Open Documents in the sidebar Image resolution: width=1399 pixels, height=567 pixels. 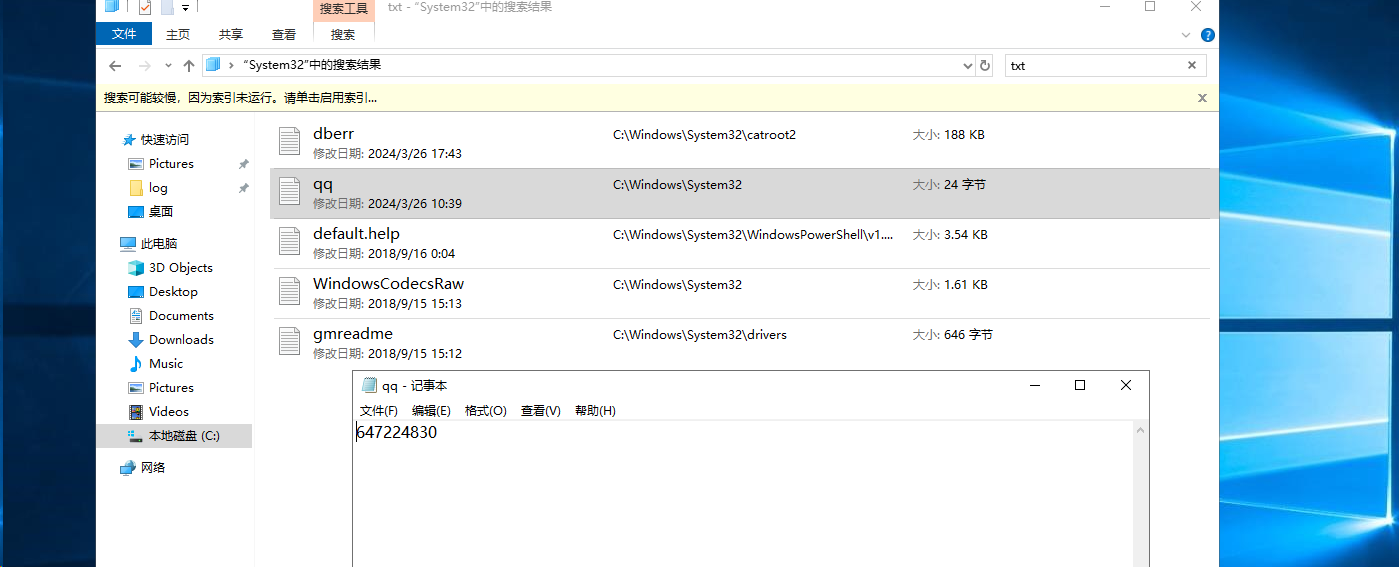pos(181,316)
